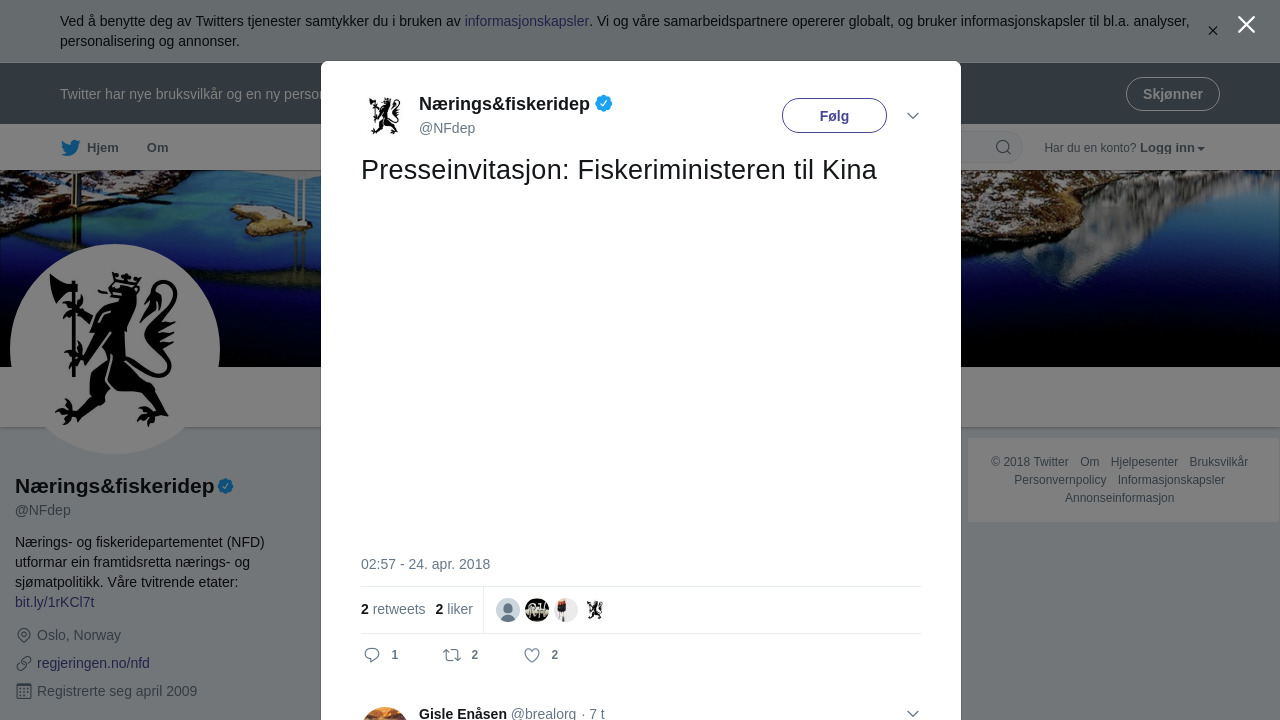Open the regjeringen.no/nfd profile link

pyautogui.click(x=93, y=663)
